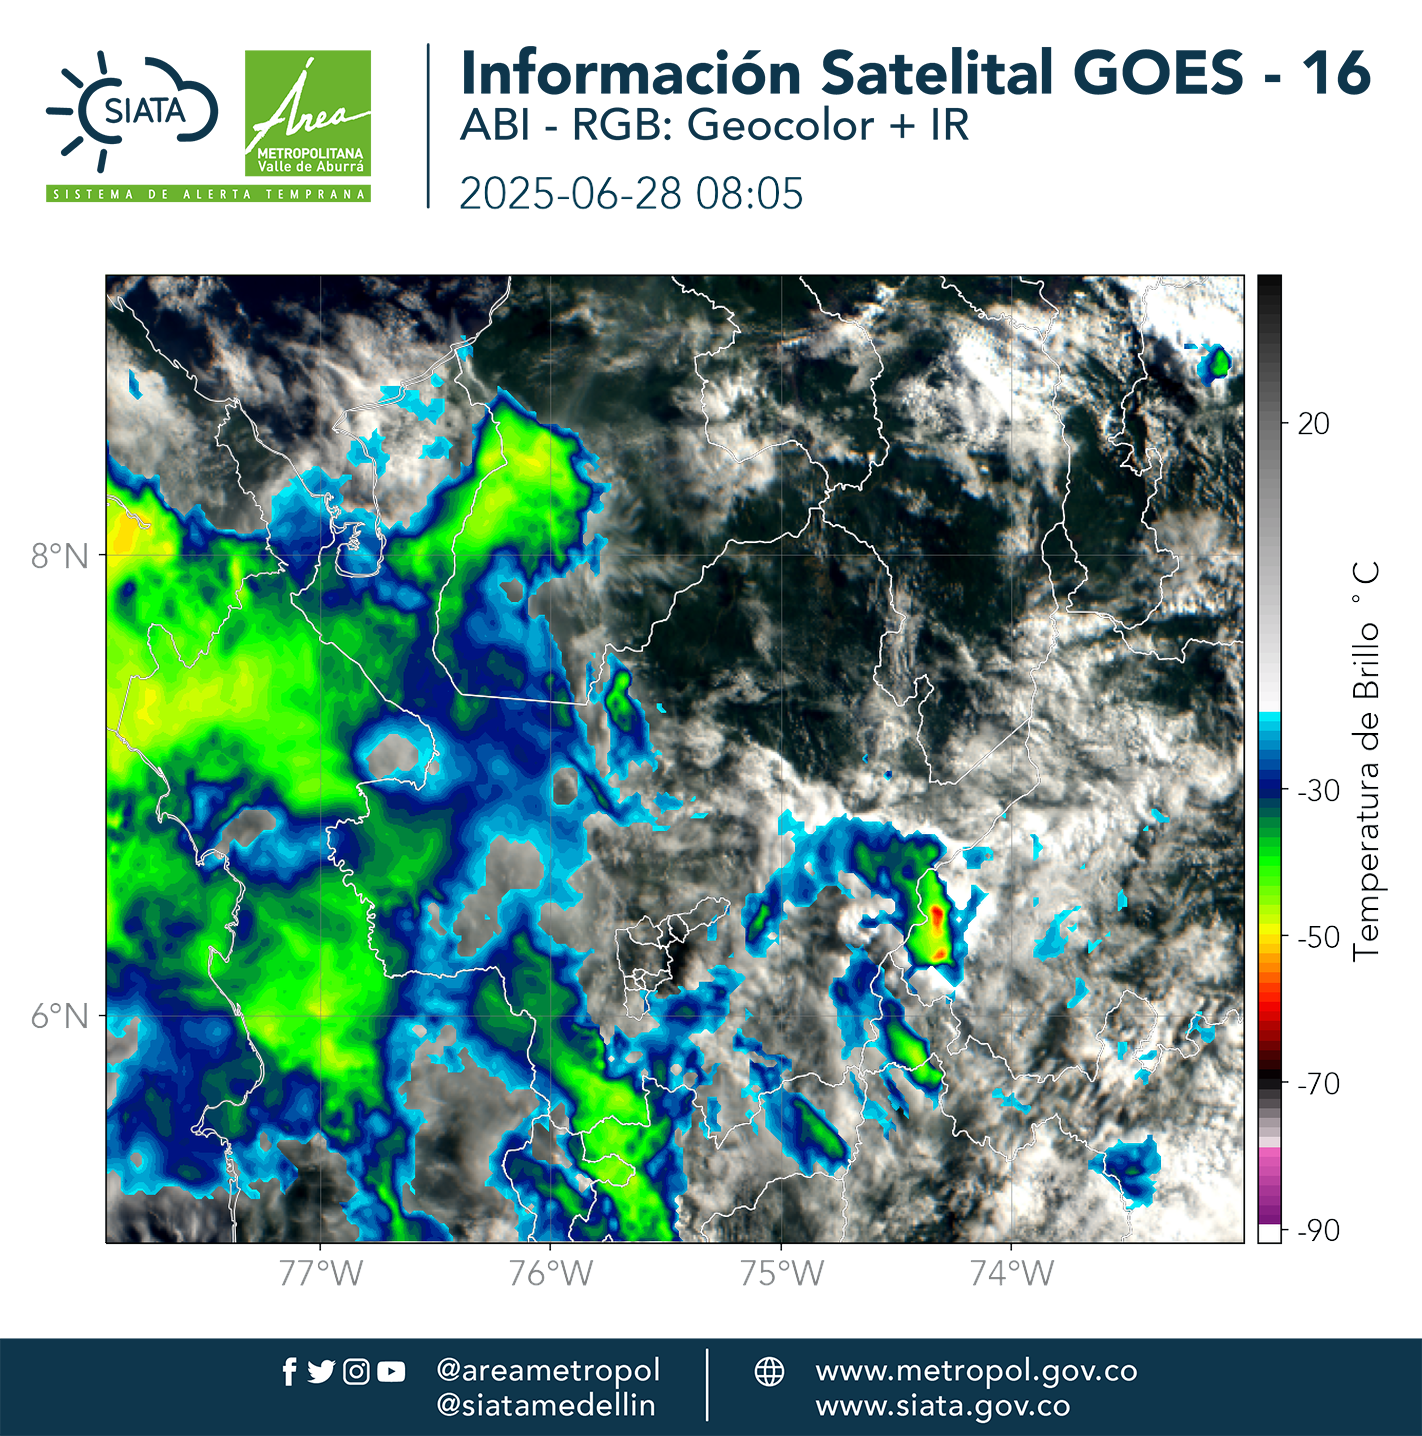Click the 76°W longitude label

[x=551, y=1273]
